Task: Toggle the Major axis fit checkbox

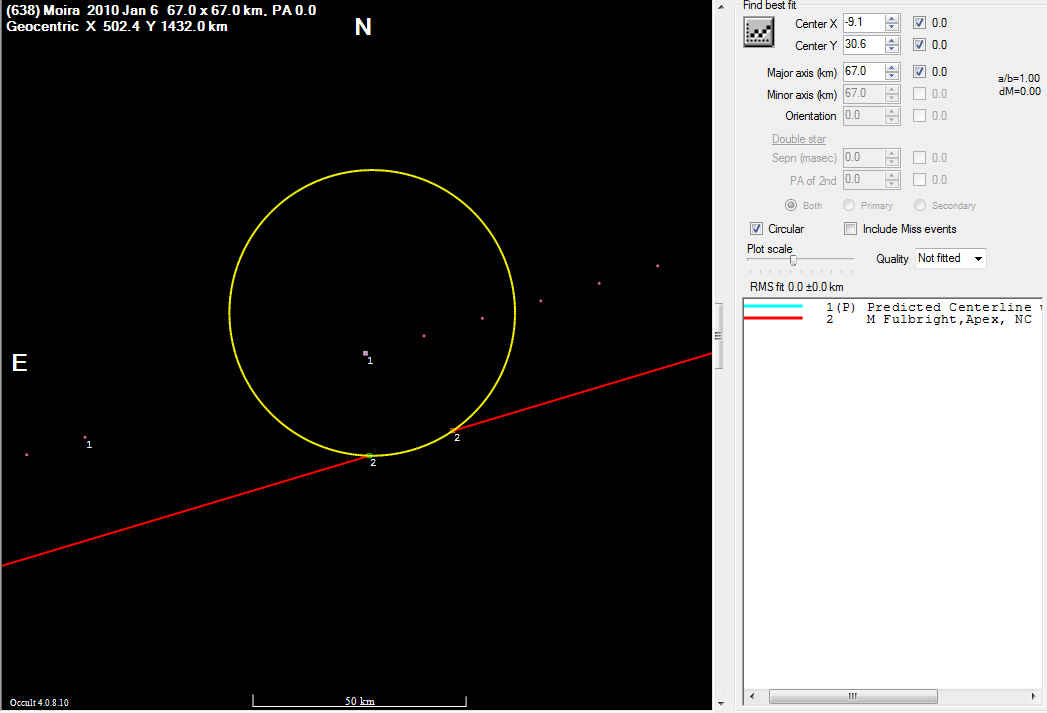Action: point(920,72)
